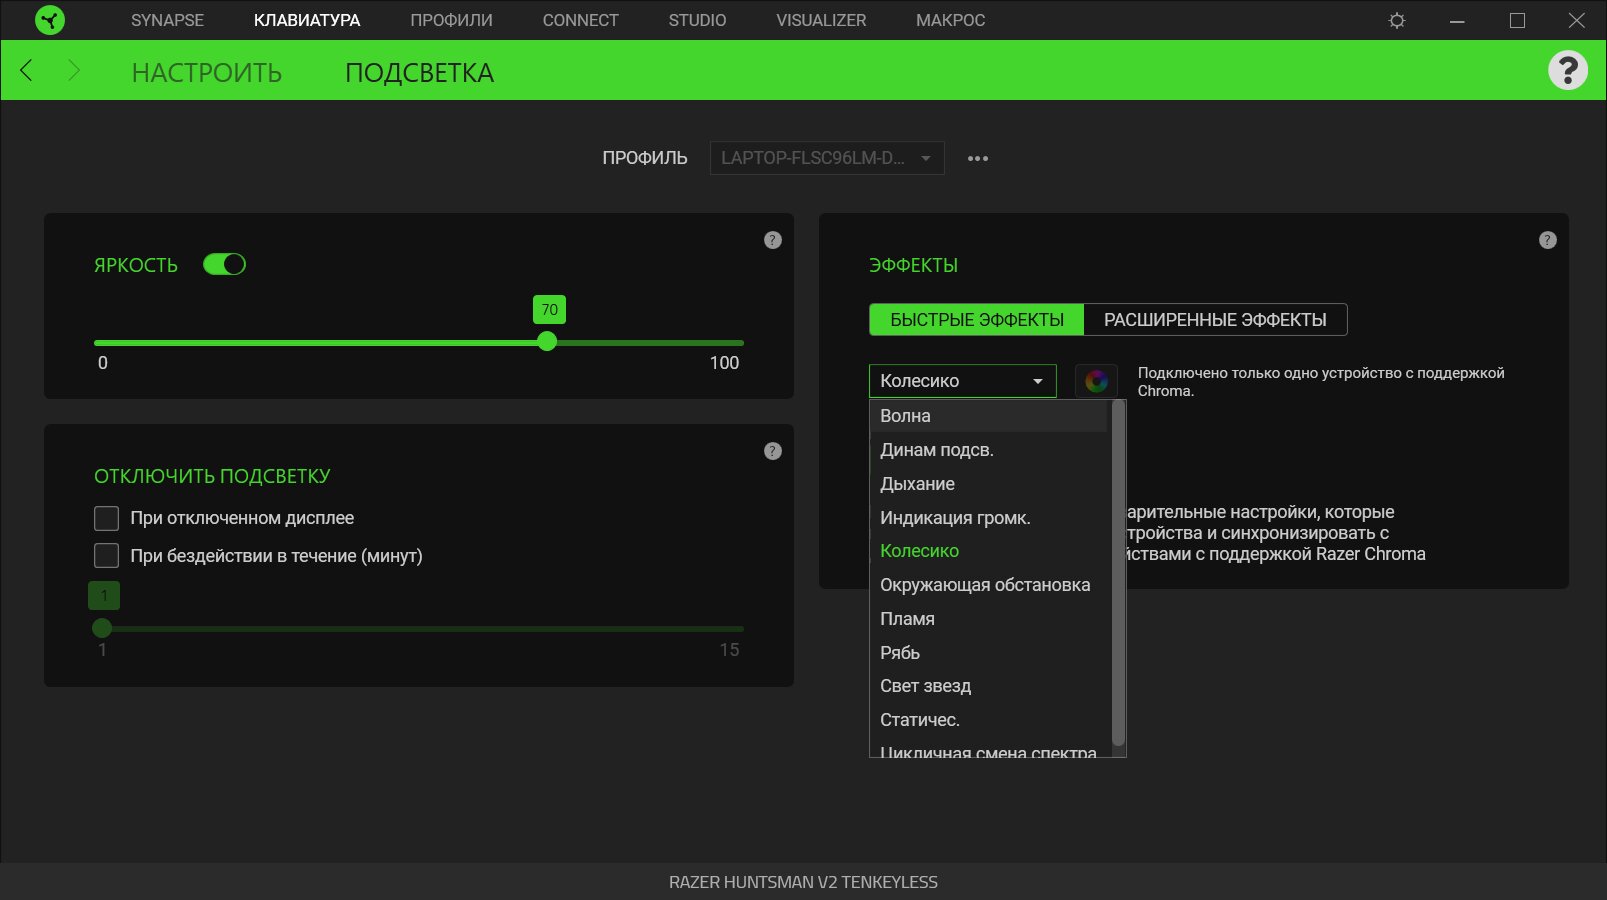Switch to CONNECT tab
This screenshot has width=1607, height=900.
(x=580, y=20)
